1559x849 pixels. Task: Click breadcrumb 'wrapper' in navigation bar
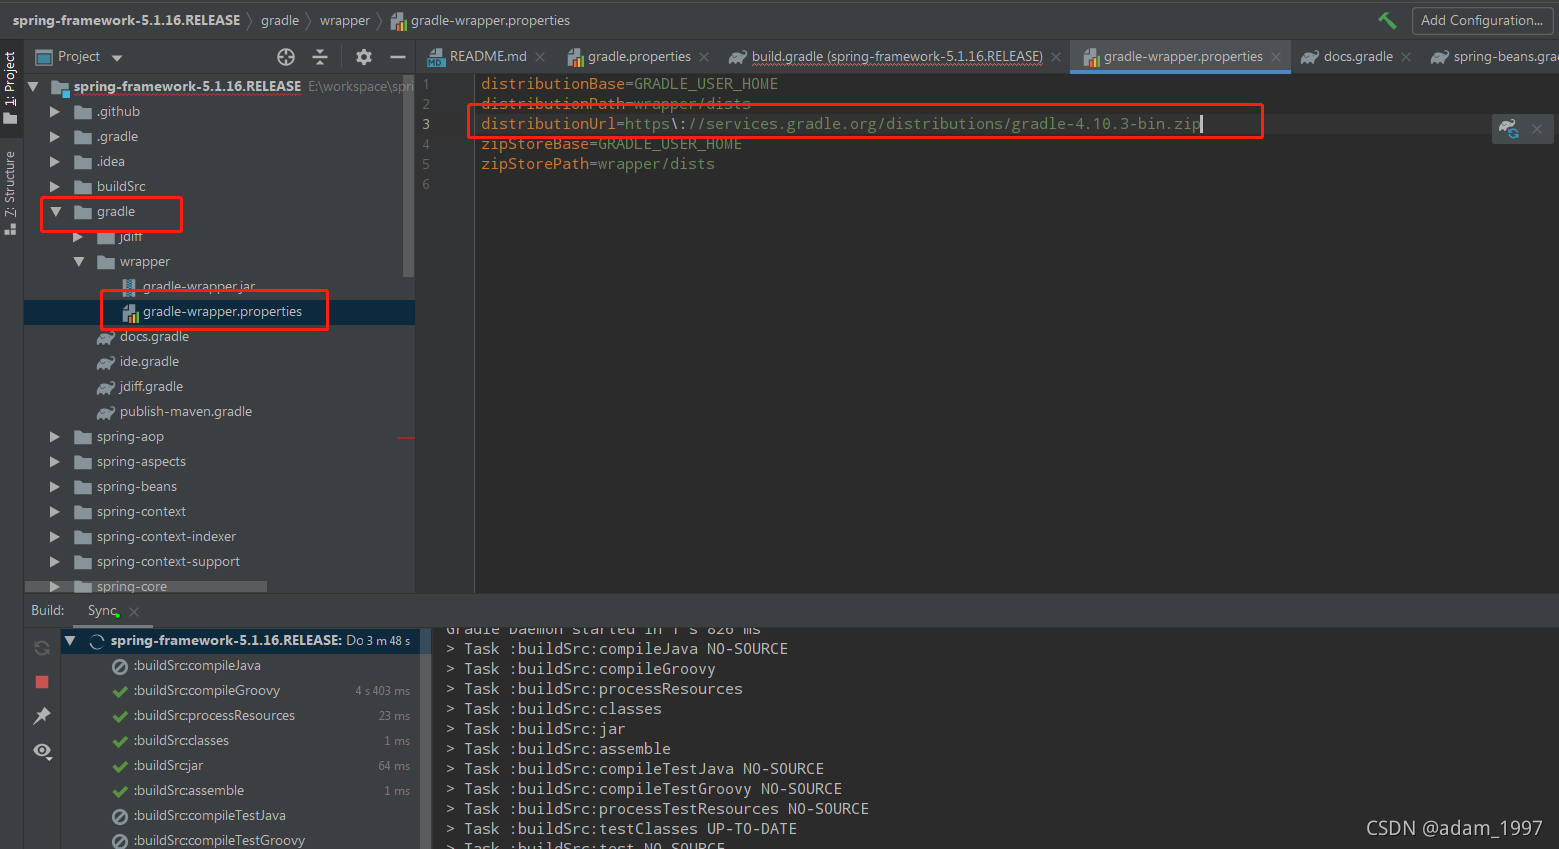point(345,20)
